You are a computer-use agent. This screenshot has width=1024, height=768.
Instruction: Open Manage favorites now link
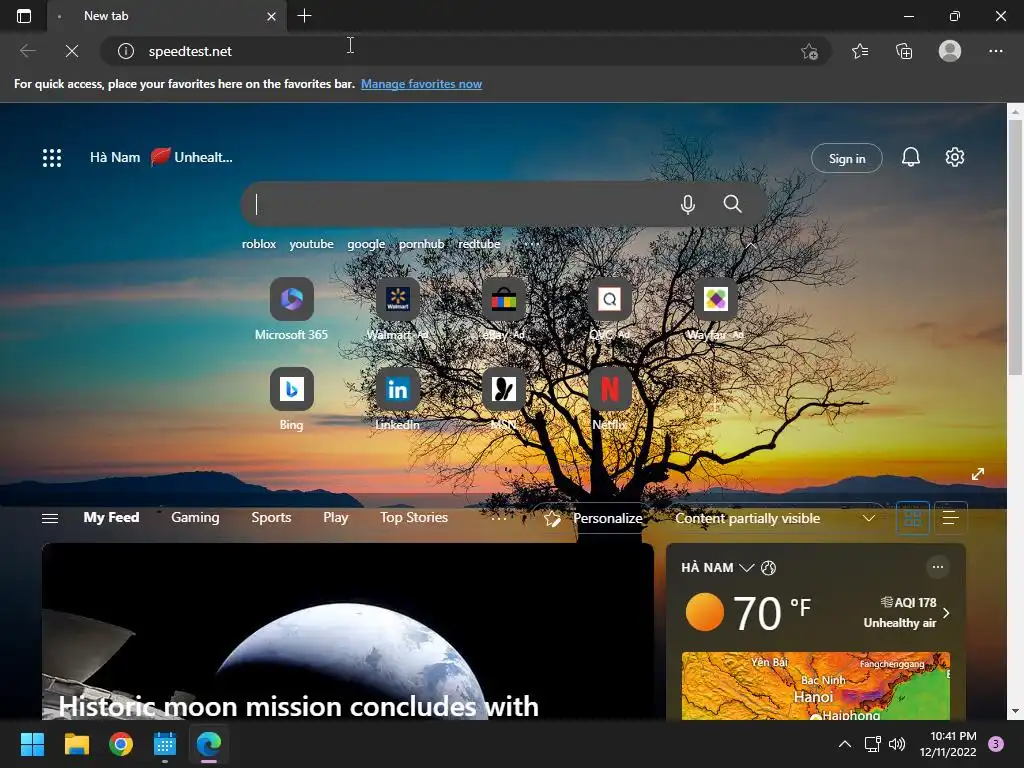421,84
